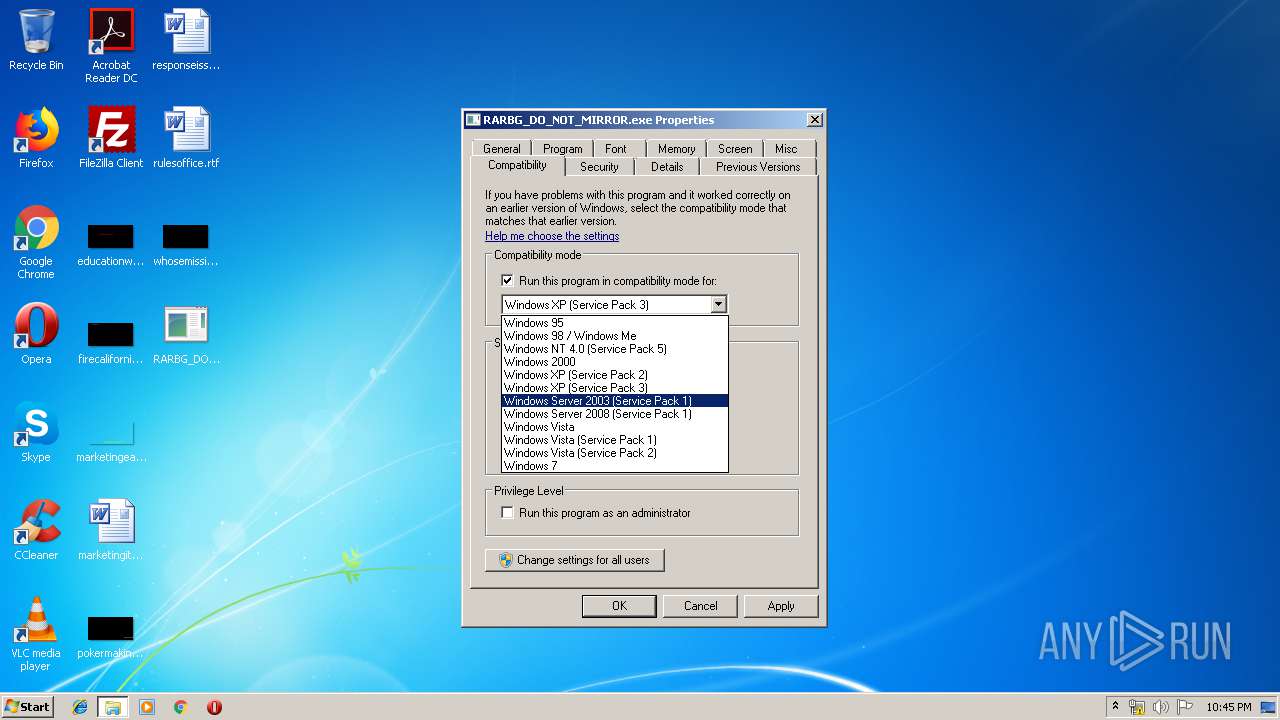Viewport: 1280px width, 720px height.
Task: Select the marketingea desktop file
Action: click(x=111, y=442)
